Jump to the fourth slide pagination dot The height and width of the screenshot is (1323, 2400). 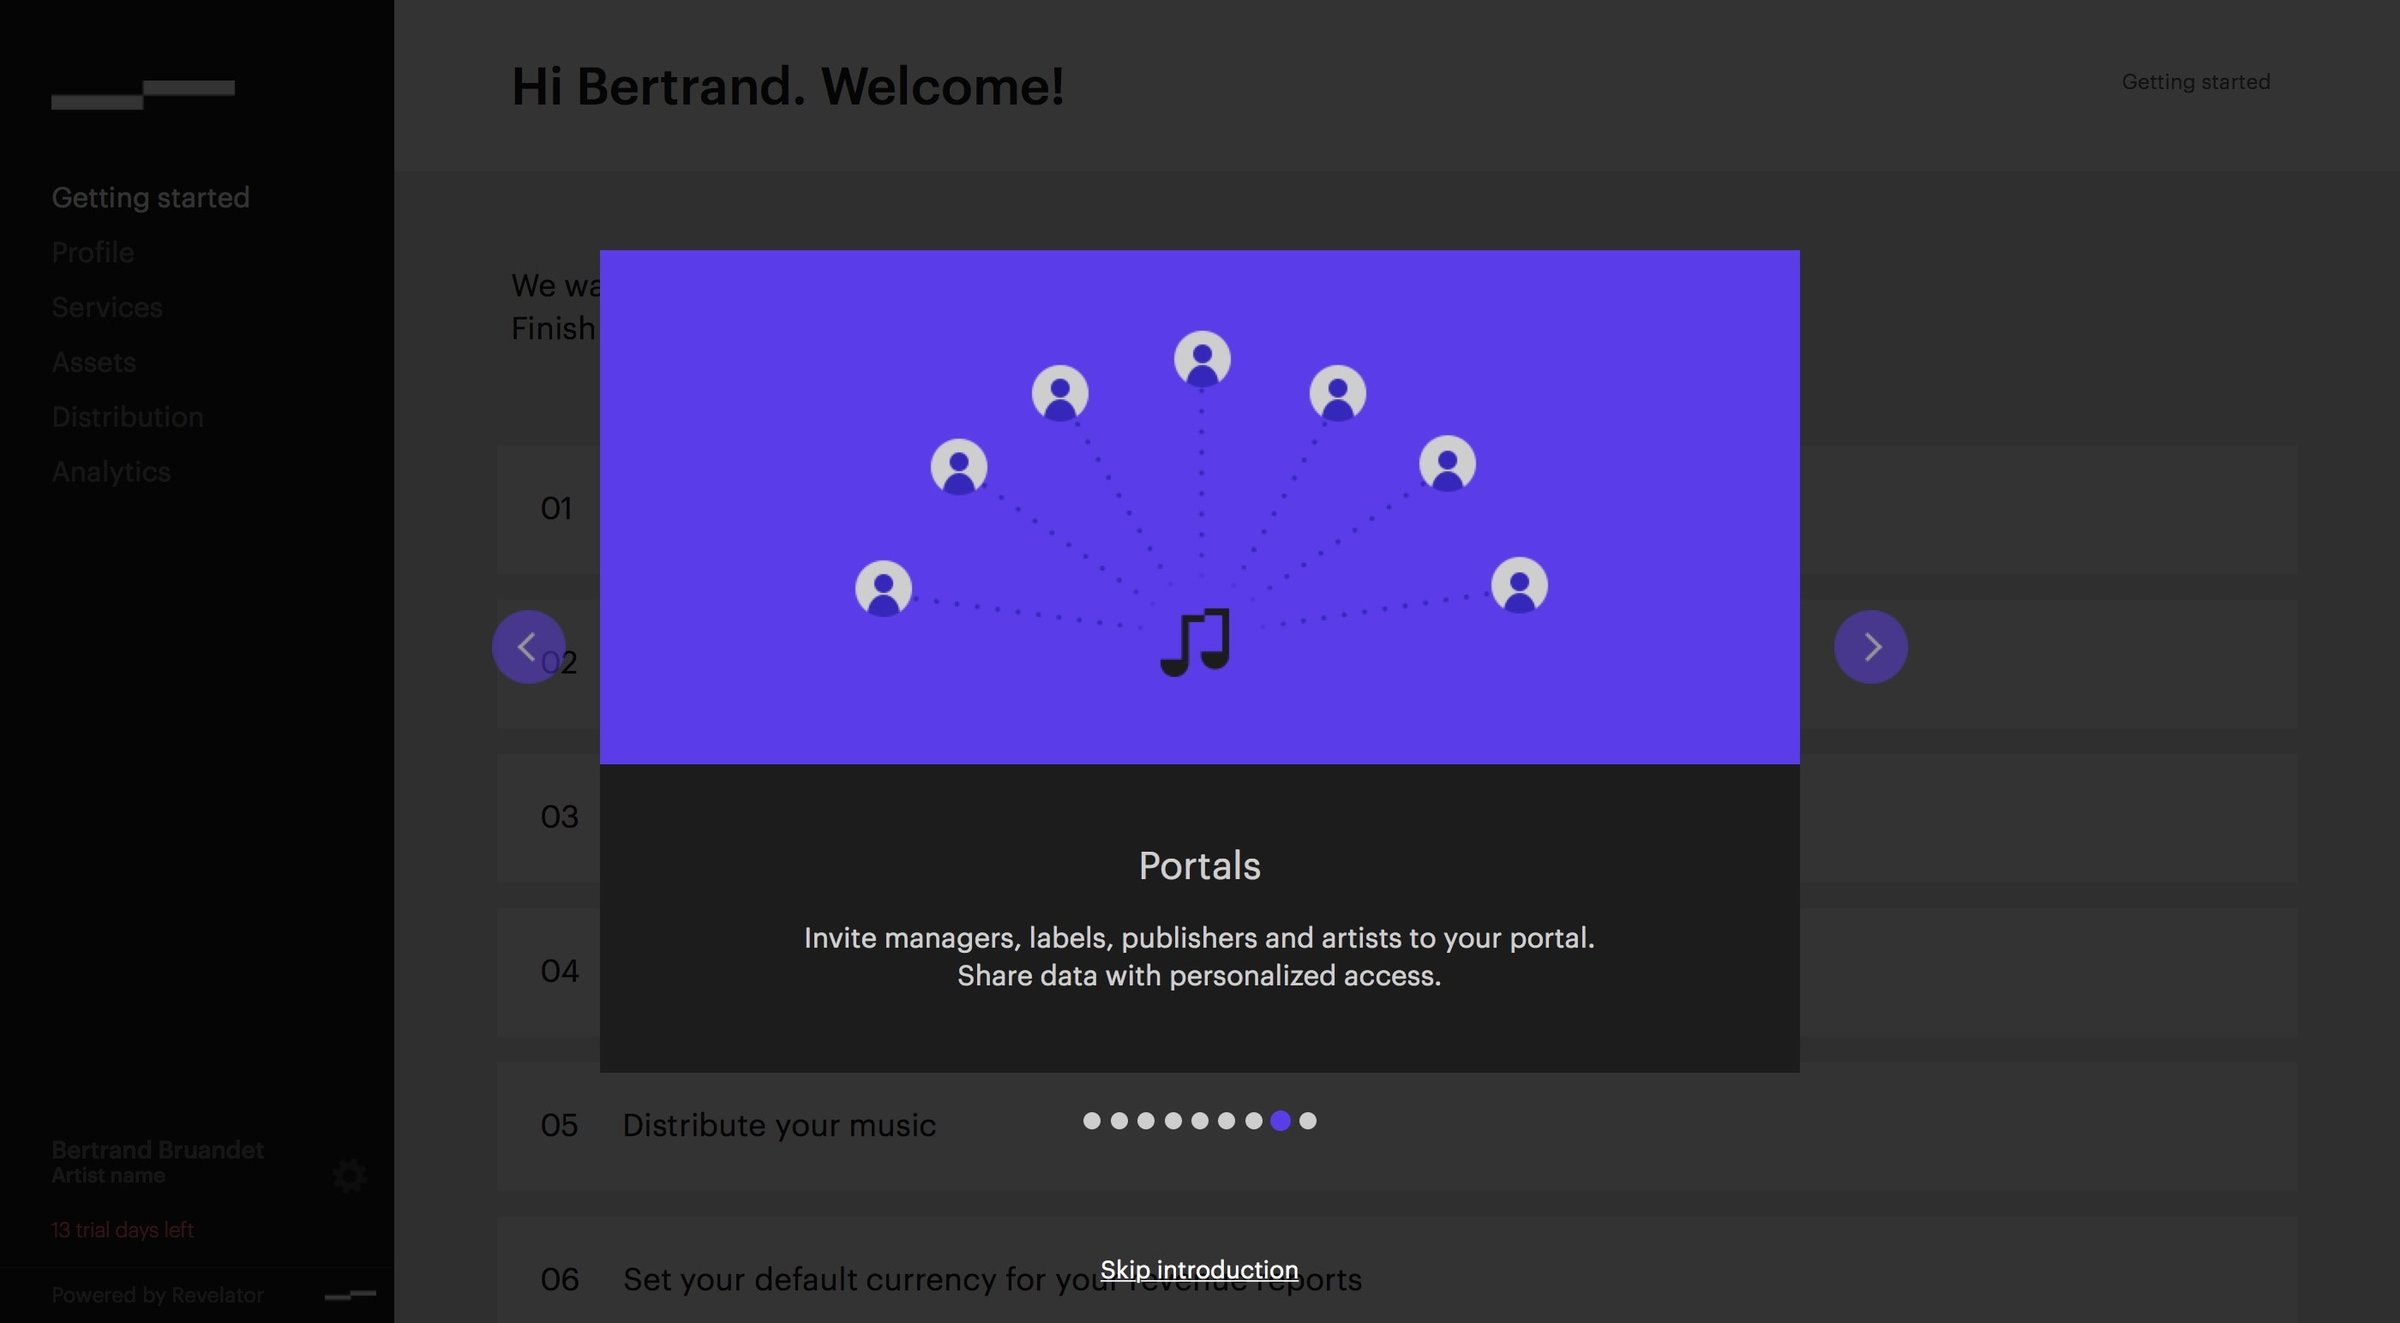tap(1173, 1121)
